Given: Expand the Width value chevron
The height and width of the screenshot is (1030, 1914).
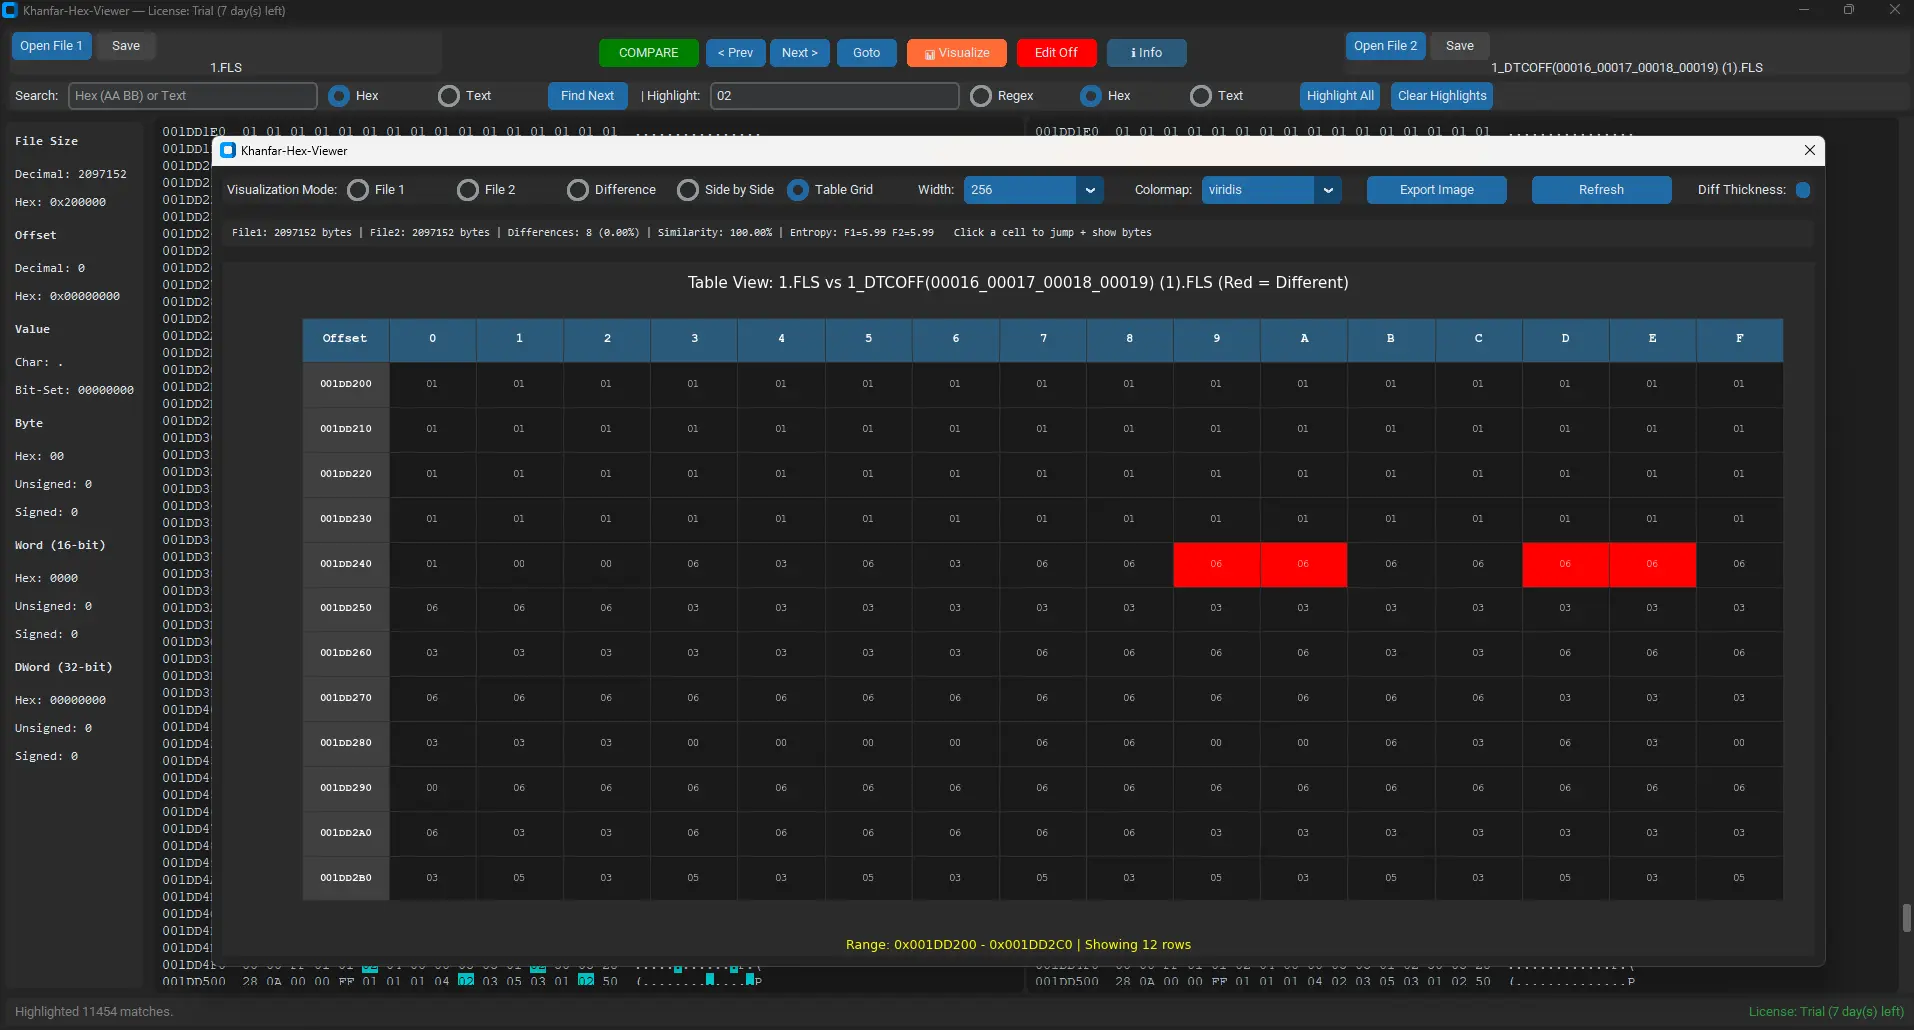Looking at the screenshot, I should tap(1089, 190).
